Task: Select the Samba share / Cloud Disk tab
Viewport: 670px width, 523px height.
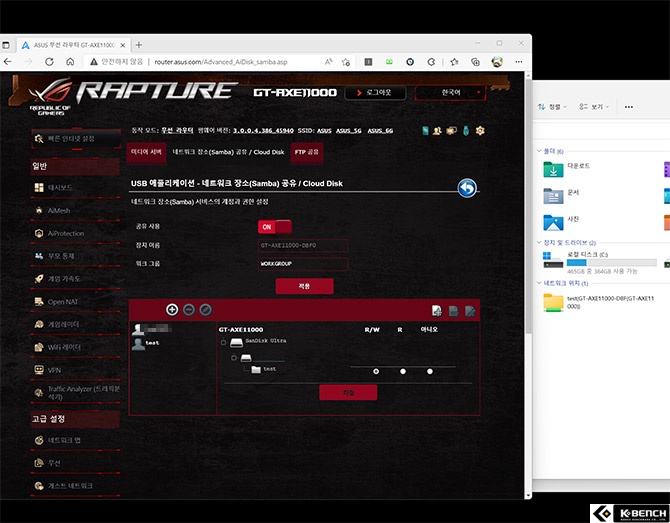Action: (228, 152)
